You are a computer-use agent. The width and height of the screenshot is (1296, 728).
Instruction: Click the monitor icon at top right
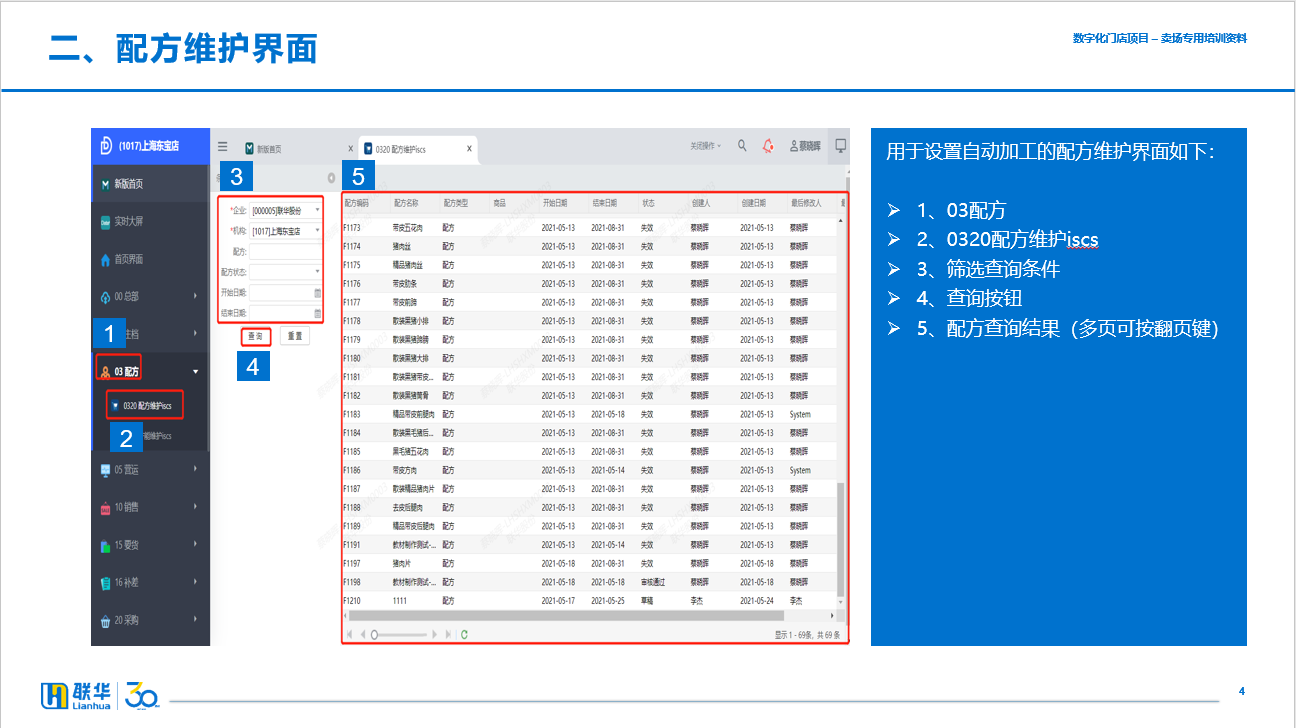(841, 145)
